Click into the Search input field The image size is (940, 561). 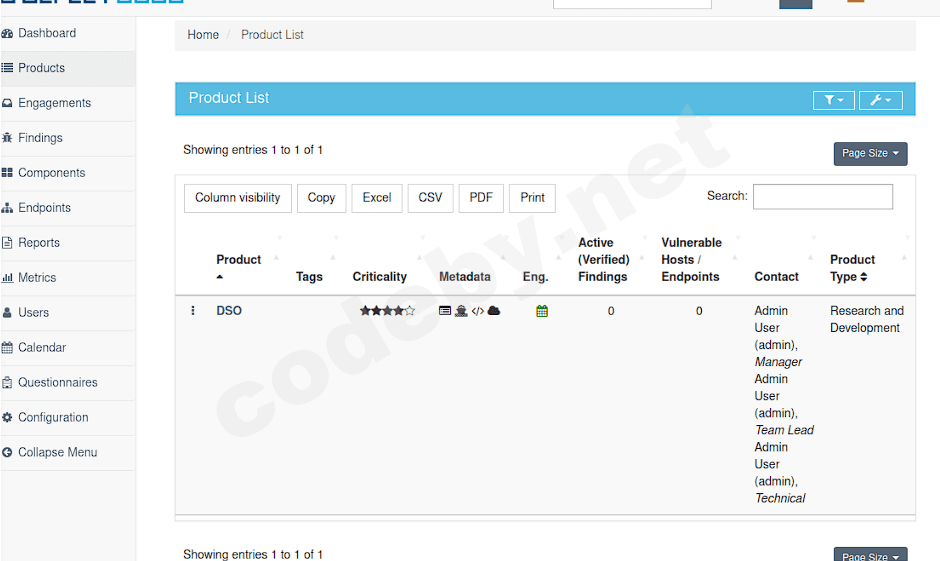pos(822,197)
